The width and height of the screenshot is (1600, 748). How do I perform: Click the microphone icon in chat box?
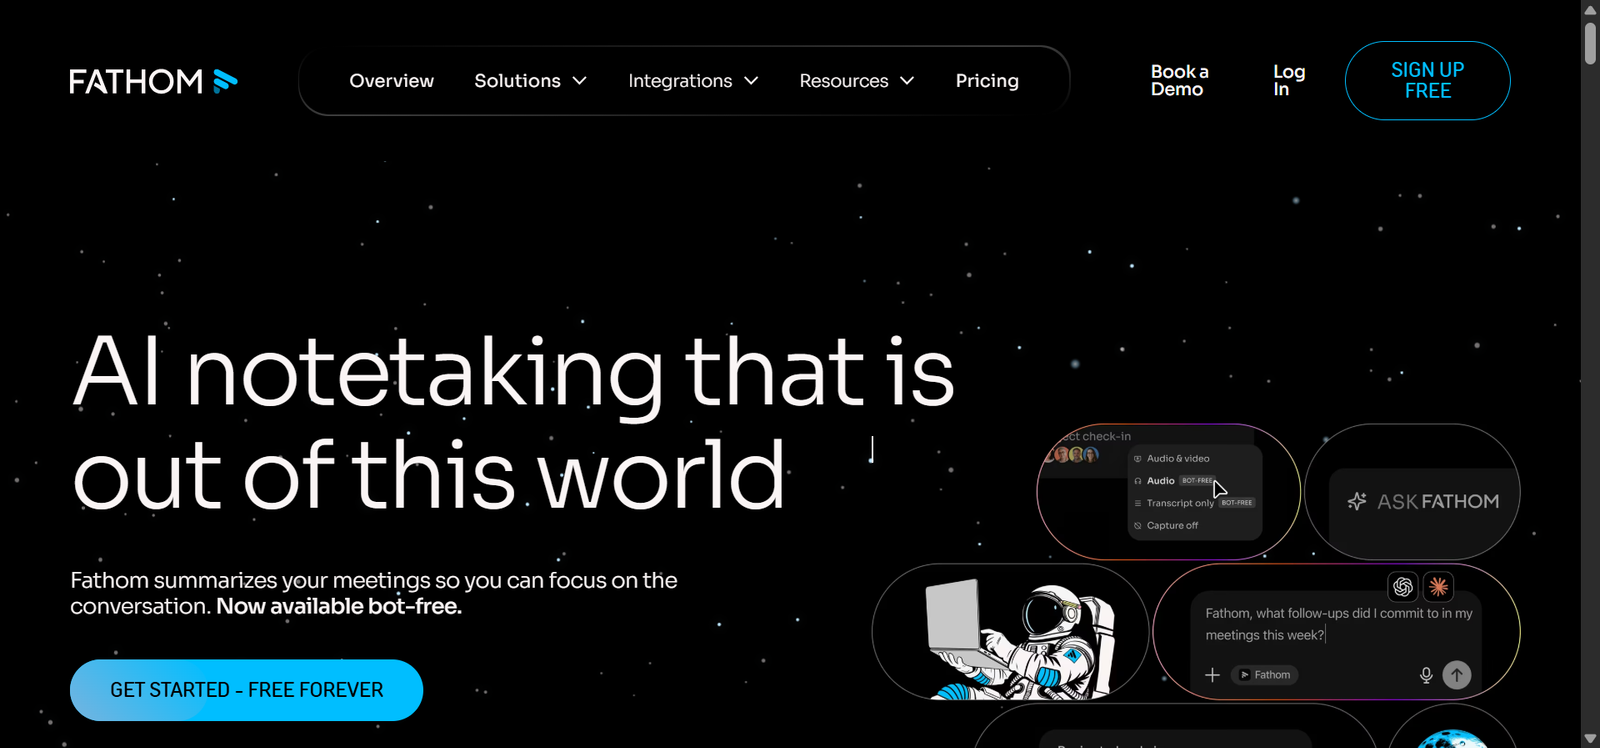(x=1426, y=675)
